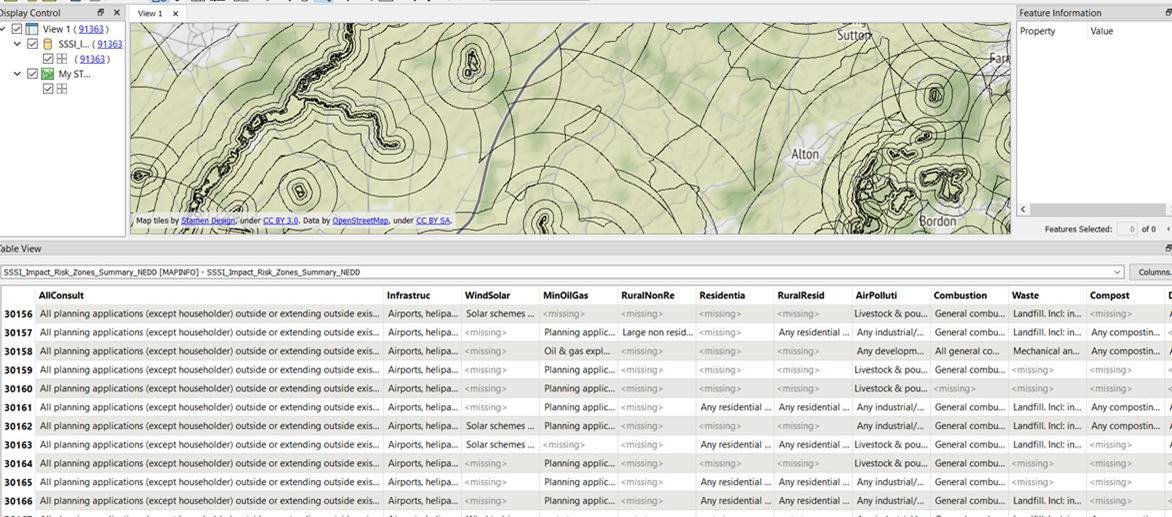
Task: Select table row 30161
Action: [x=18, y=407]
